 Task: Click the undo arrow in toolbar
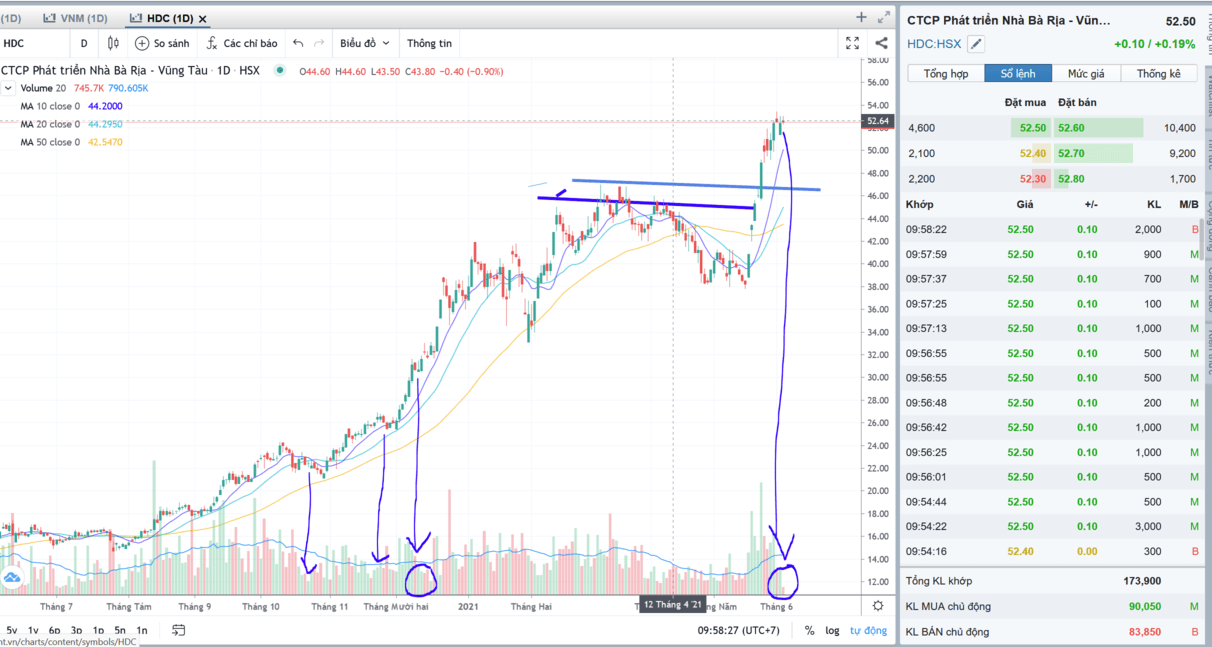[x=298, y=43]
